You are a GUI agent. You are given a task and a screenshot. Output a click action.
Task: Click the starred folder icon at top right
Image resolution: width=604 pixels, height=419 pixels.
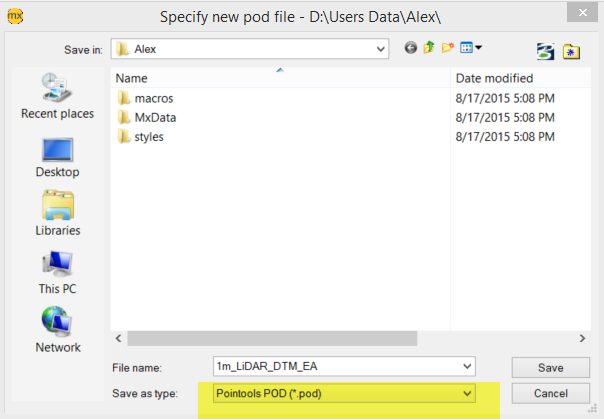571,52
